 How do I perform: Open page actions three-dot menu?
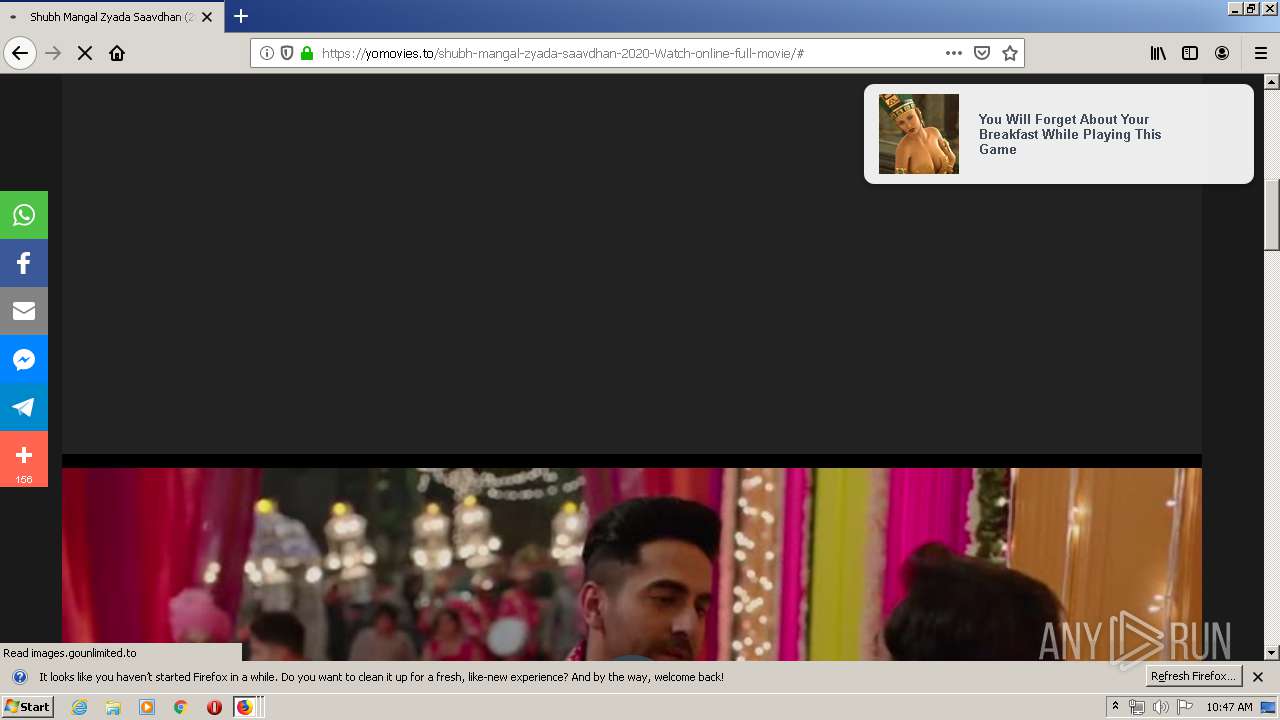[x=954, y=53]
